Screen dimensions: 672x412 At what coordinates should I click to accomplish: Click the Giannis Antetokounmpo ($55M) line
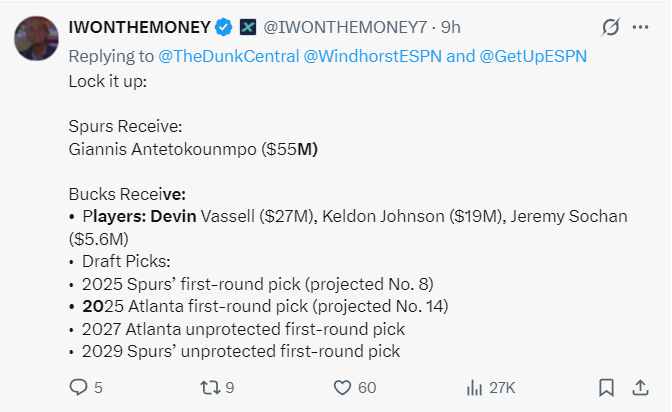point(193,149)
